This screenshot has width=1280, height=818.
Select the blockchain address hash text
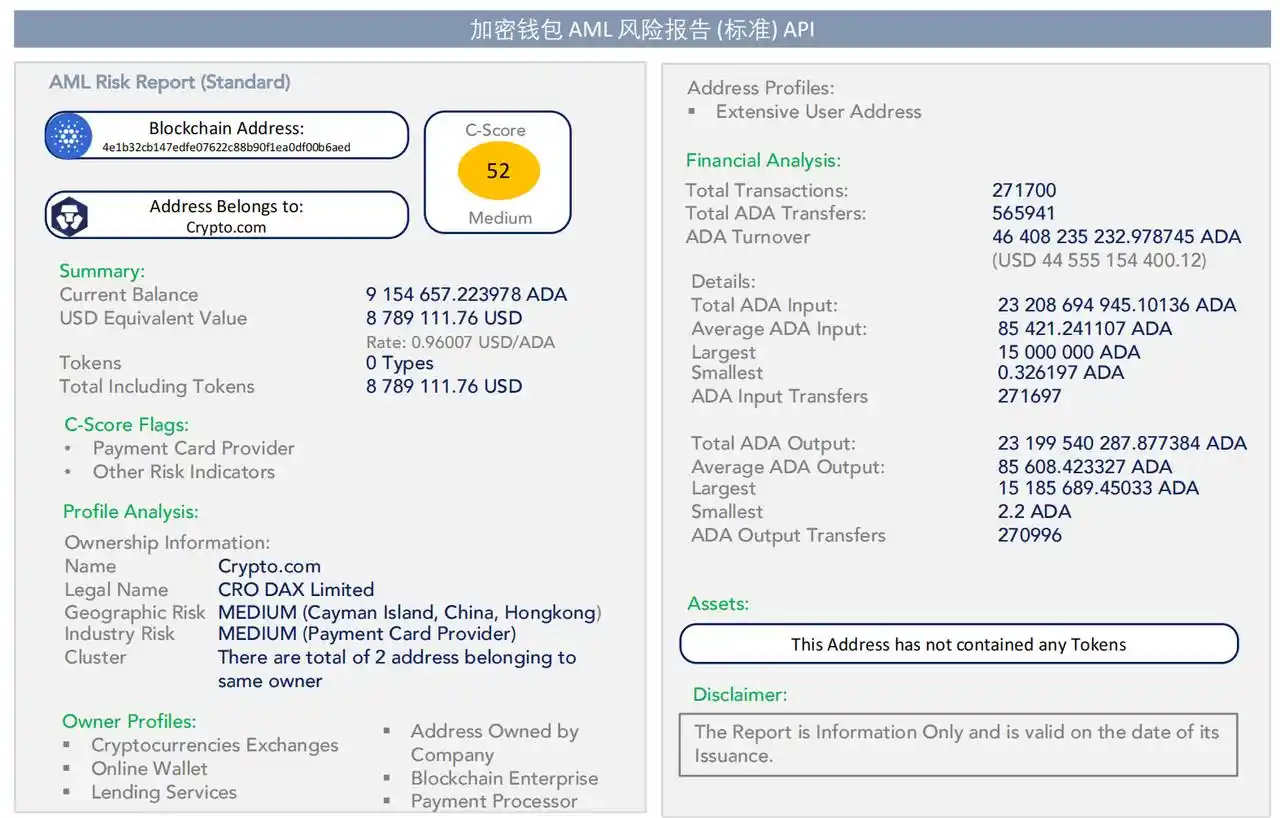point(226,147)
